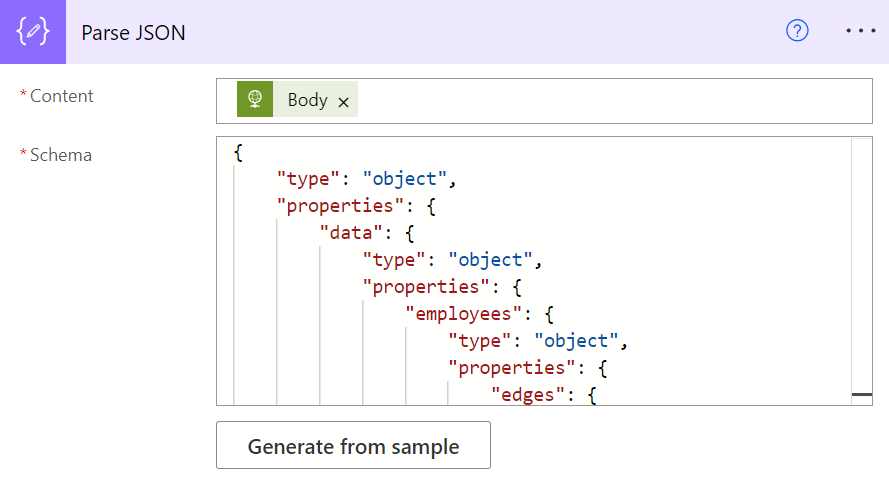Click the "object" value beneath "employees"

[x=576, y=341]
